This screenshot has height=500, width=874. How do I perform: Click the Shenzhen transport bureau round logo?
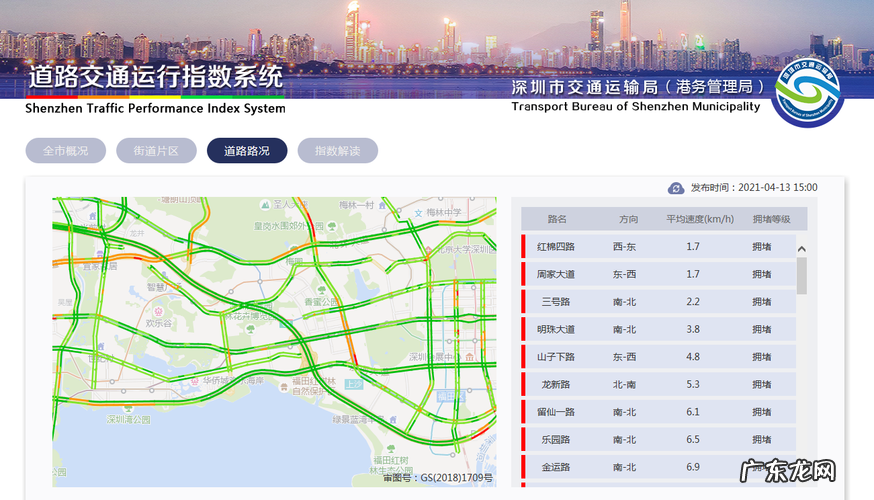coord(808,92)
